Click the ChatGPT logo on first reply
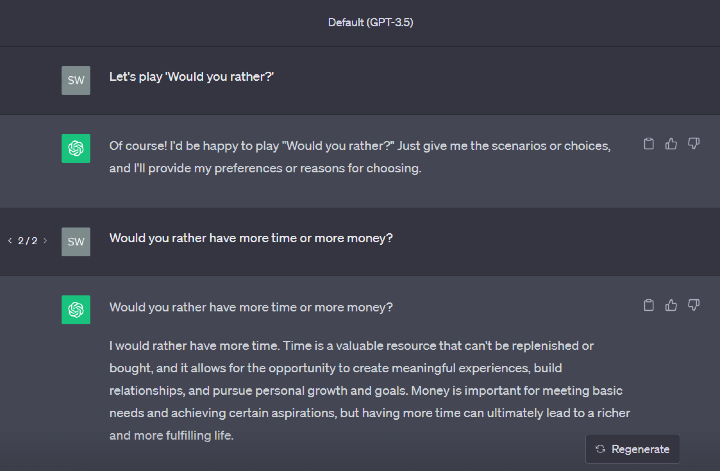This screenshot has height=471, width=720. (76, 148)
